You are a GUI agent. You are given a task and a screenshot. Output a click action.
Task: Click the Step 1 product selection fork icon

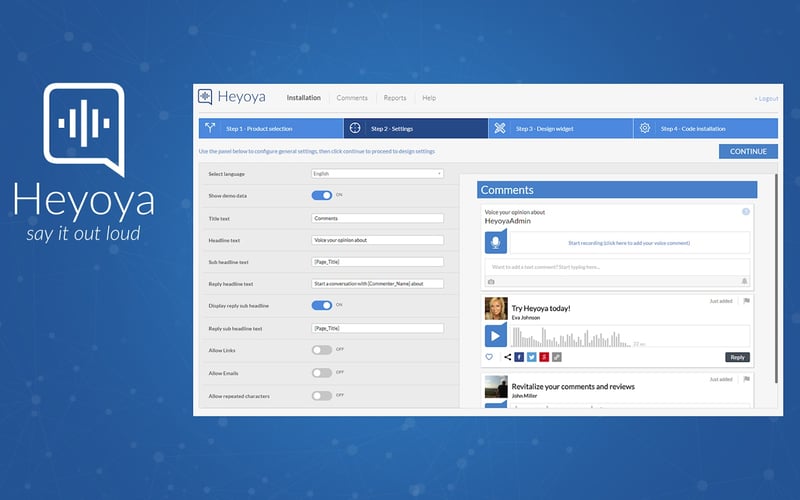click(210, 128)
